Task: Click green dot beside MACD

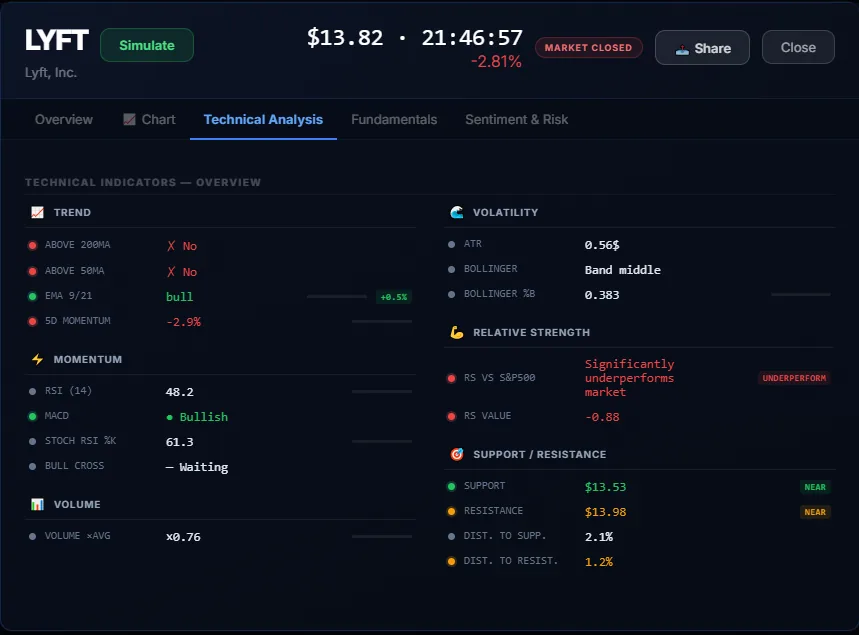Action: 32,416
